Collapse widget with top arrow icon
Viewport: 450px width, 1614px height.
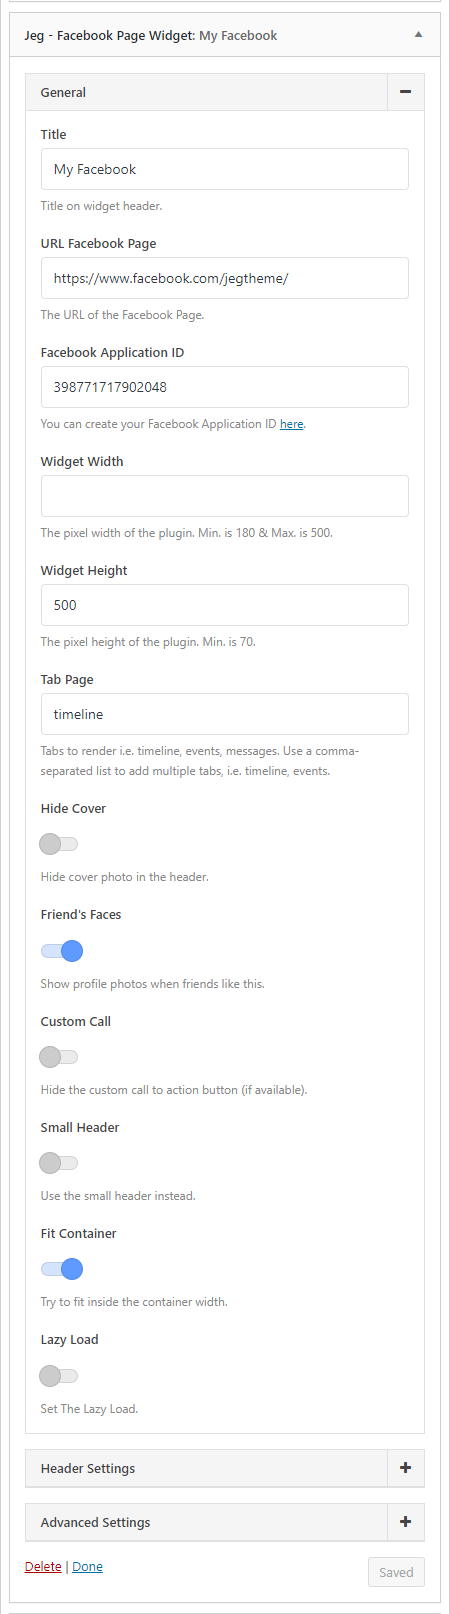click(419, 35)
